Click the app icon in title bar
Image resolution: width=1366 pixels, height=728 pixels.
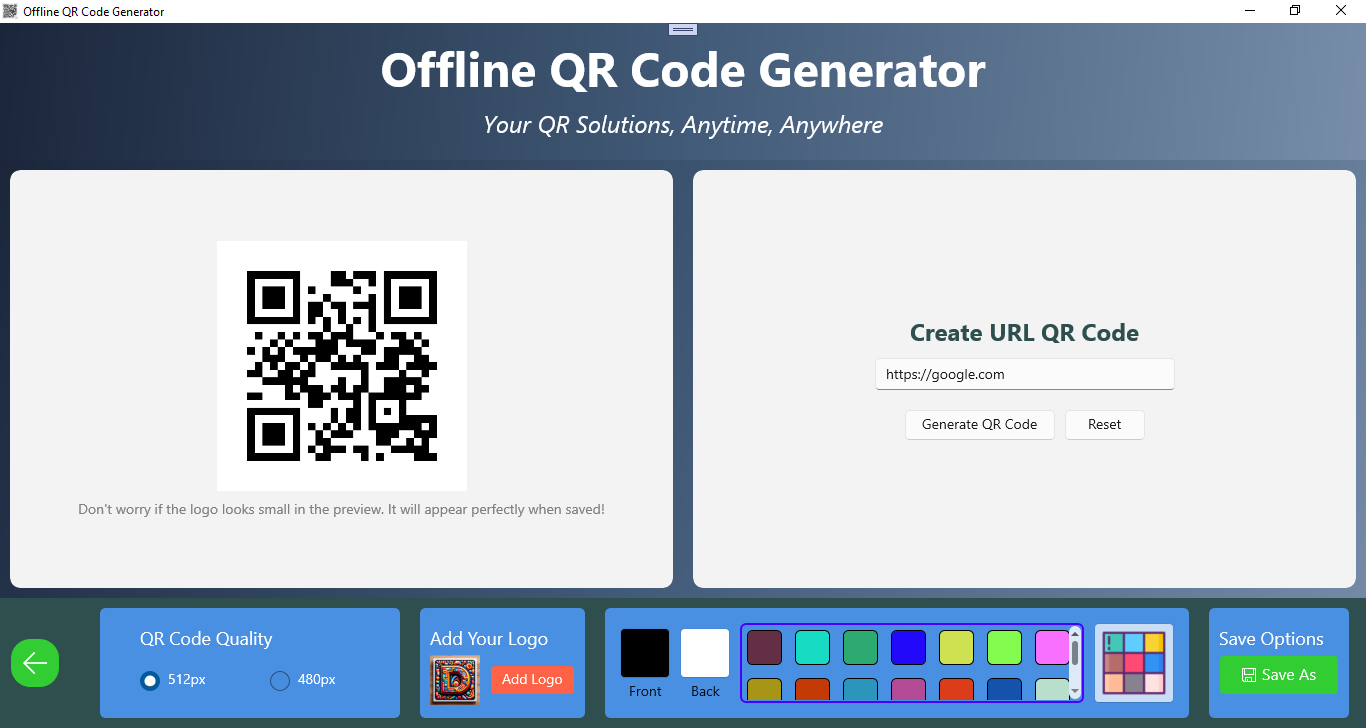coord(11,11)
